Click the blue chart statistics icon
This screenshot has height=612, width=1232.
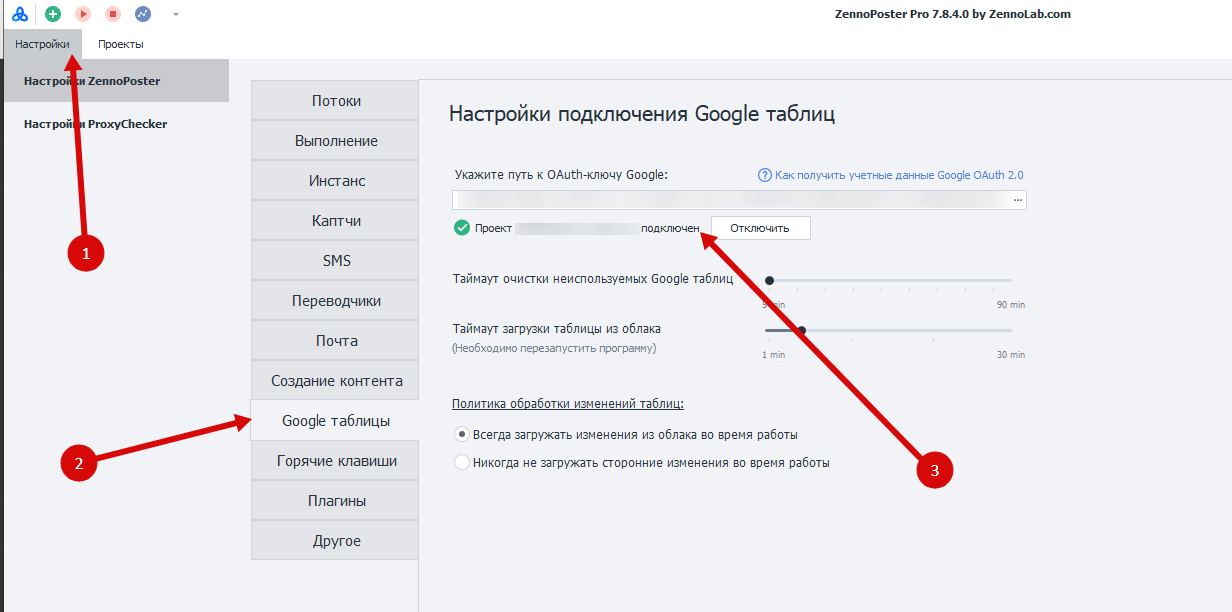(x=143, y=14)
